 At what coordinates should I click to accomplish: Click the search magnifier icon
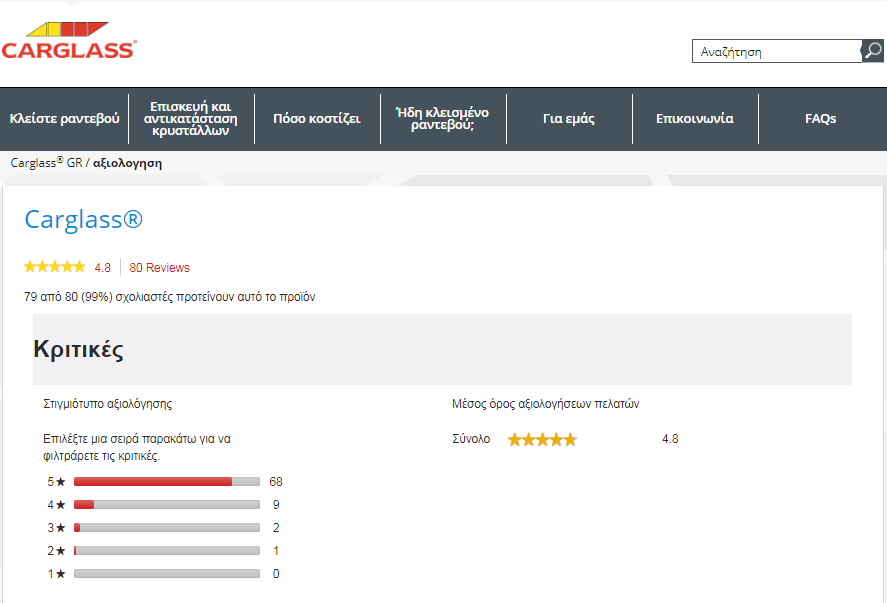click(872, 51)
